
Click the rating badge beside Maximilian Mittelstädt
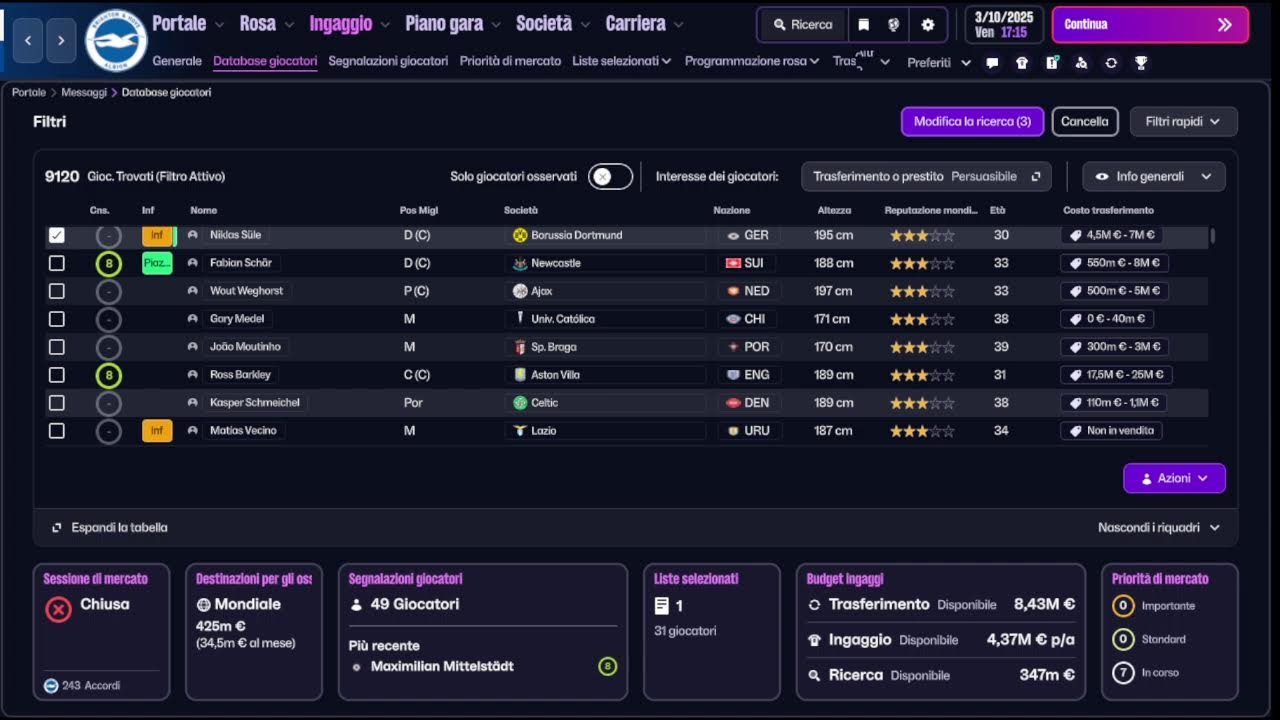point(607,666)
